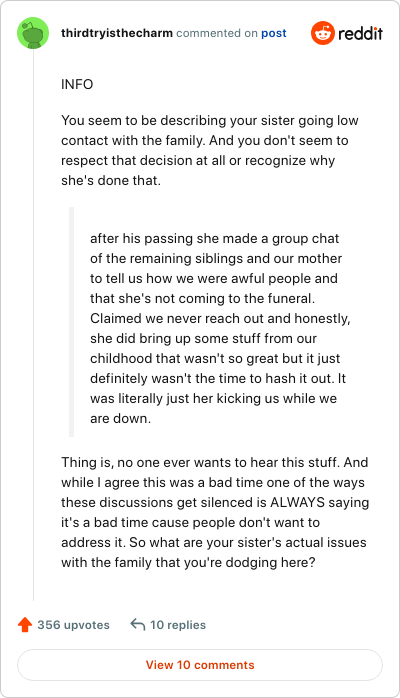400x698 pixels.
Task: Click 'are down.' at the quote's end
Action: pyautogui.click(x=120, y=418)
